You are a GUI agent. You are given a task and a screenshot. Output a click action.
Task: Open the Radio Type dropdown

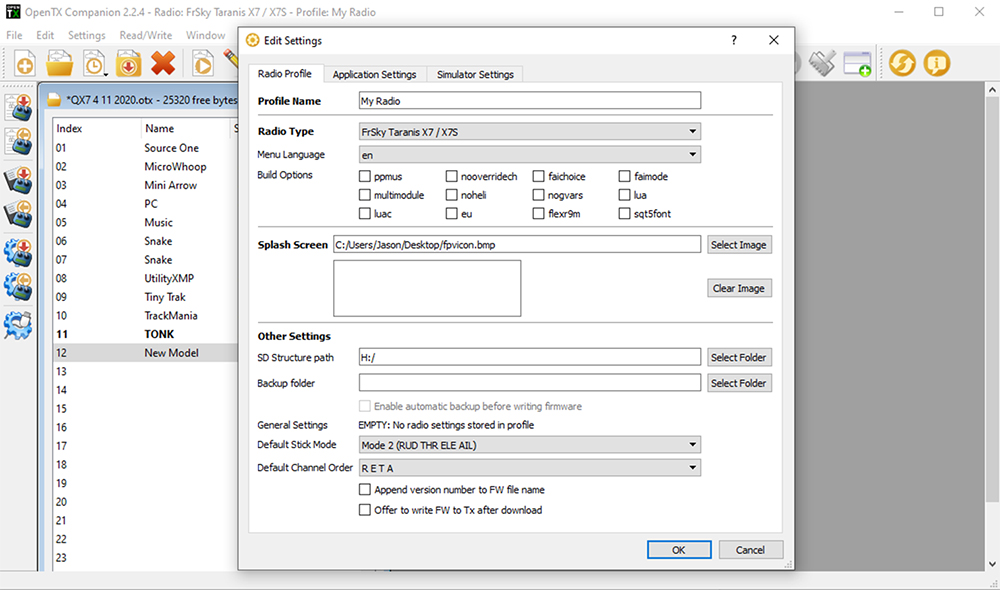pyautogui.click(x=529, y=131)
